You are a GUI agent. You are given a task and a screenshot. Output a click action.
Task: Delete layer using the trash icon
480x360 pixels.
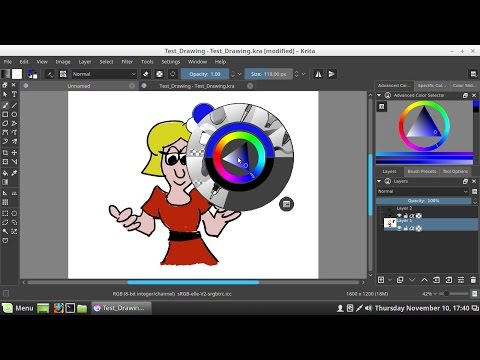click(473, 280)
